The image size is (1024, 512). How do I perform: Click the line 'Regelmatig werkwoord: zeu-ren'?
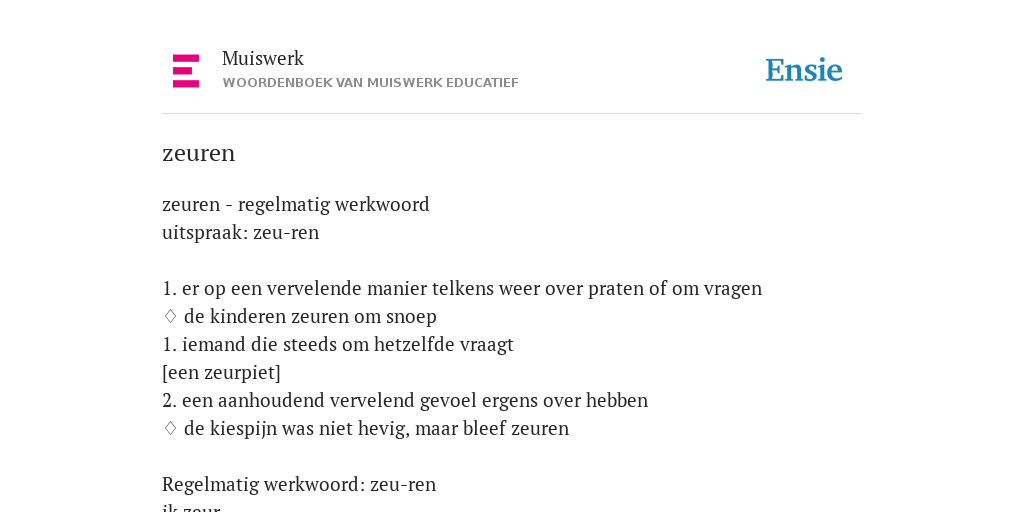coord(299,485)
